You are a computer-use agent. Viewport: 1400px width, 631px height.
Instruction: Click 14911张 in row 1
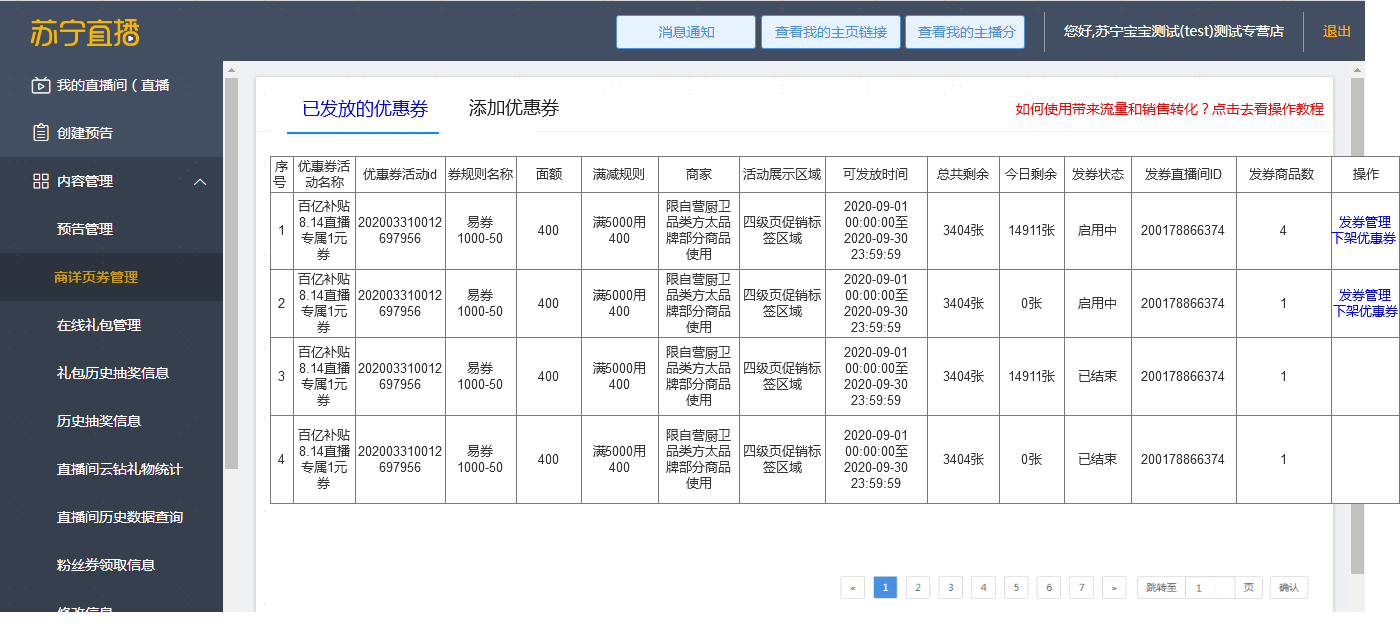click(x=1031, y=231)
